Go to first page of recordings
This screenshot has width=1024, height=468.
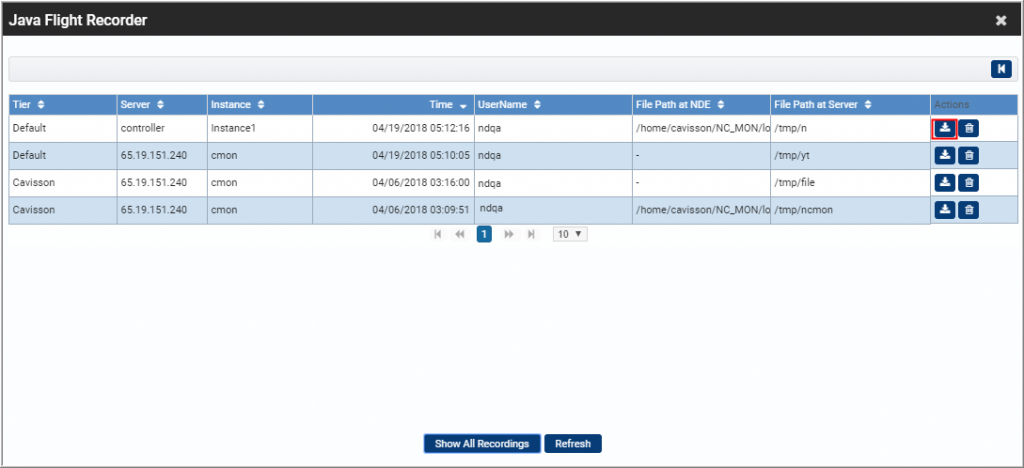point(438,234)
